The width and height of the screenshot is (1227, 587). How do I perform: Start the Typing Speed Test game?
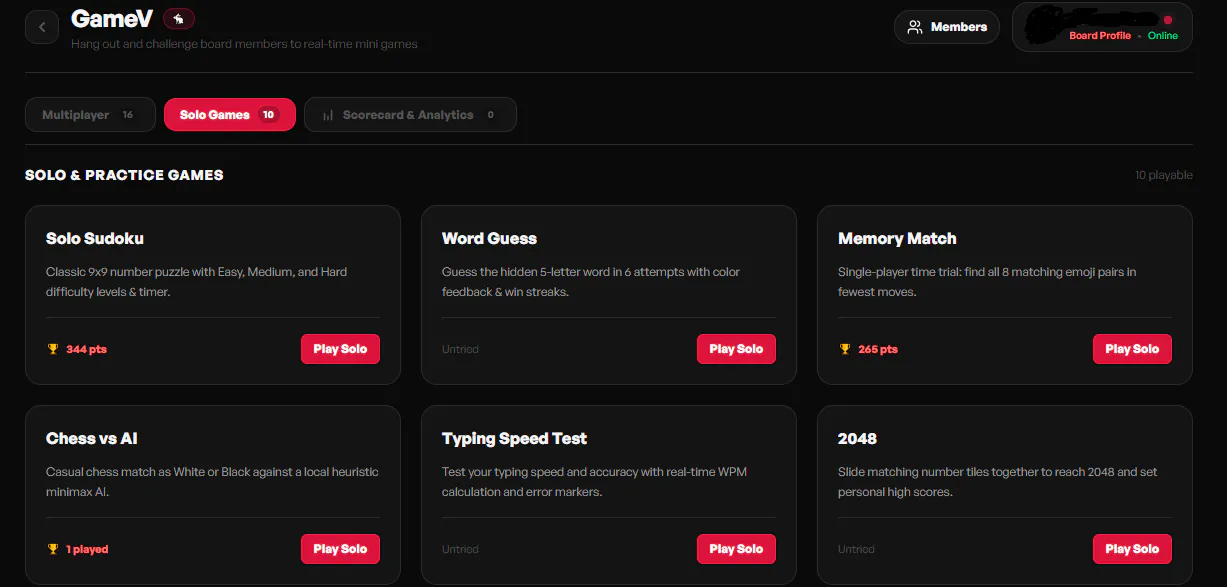point(736,549)
